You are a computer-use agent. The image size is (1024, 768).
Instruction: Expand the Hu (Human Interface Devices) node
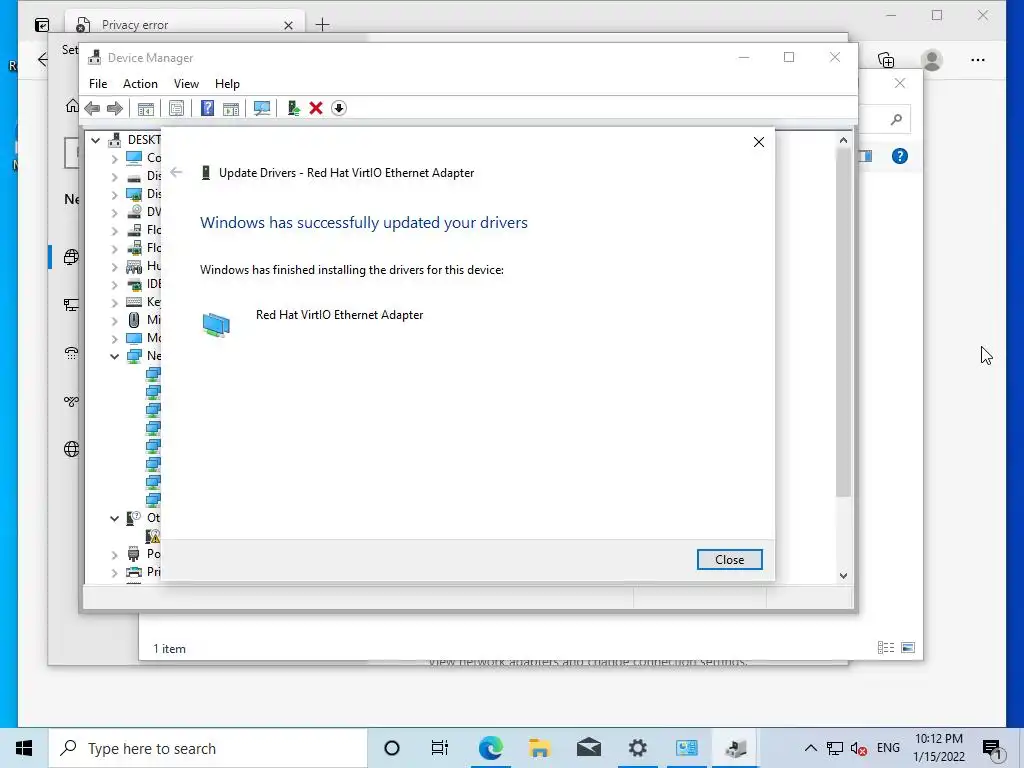114,266
